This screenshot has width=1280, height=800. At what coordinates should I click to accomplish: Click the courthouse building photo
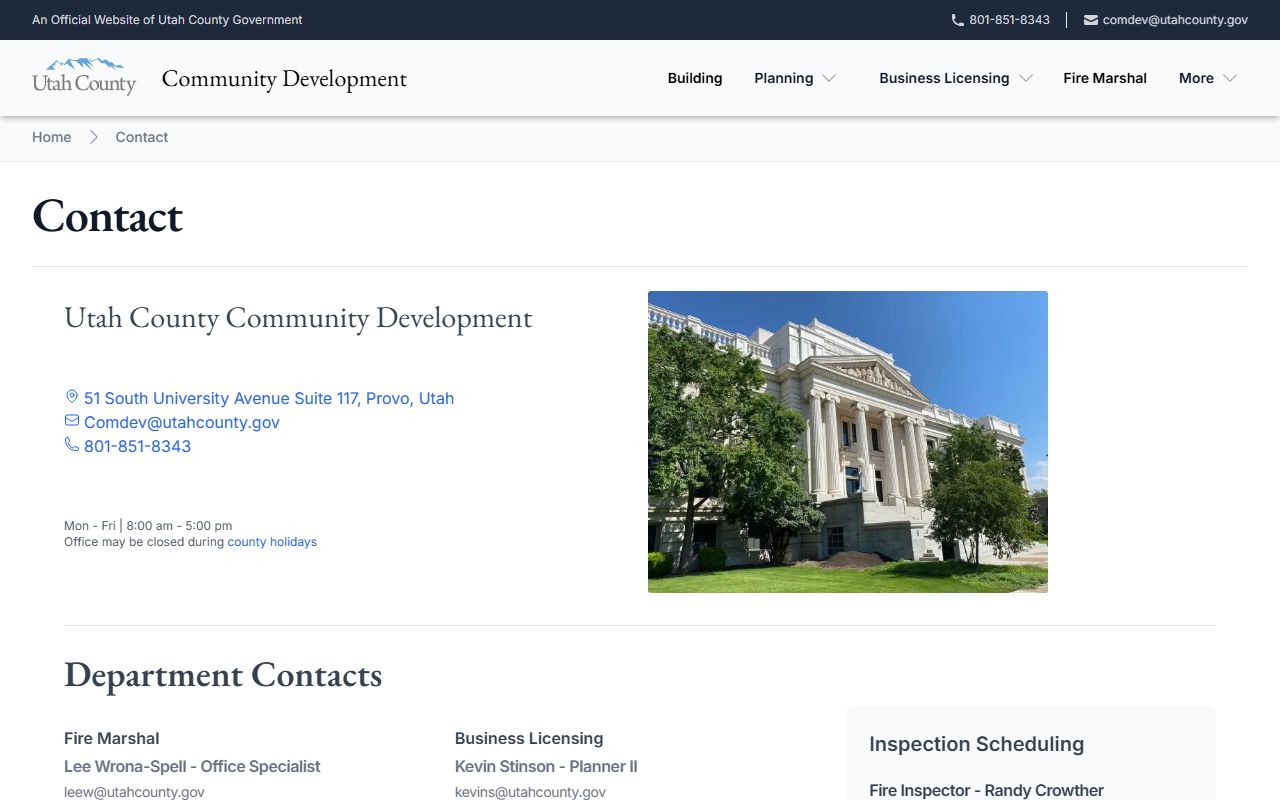[848, 442]
